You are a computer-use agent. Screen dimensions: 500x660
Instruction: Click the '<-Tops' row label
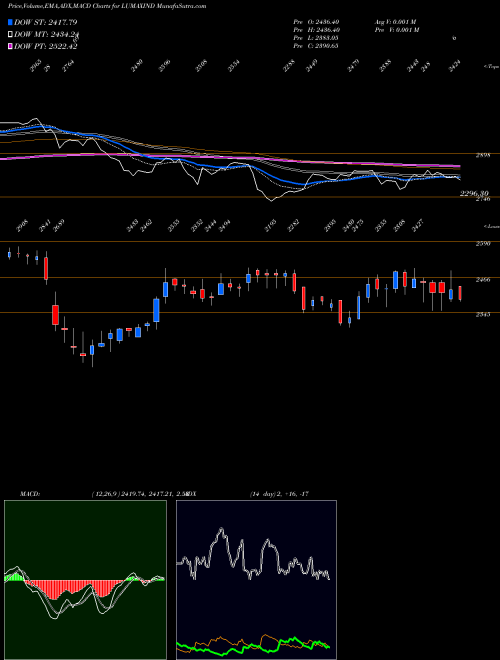tap(491, 67)
